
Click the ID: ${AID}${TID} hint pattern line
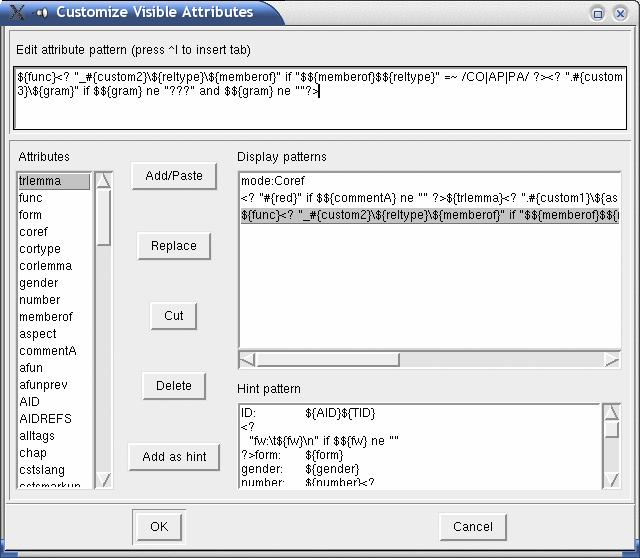[308, 413]
